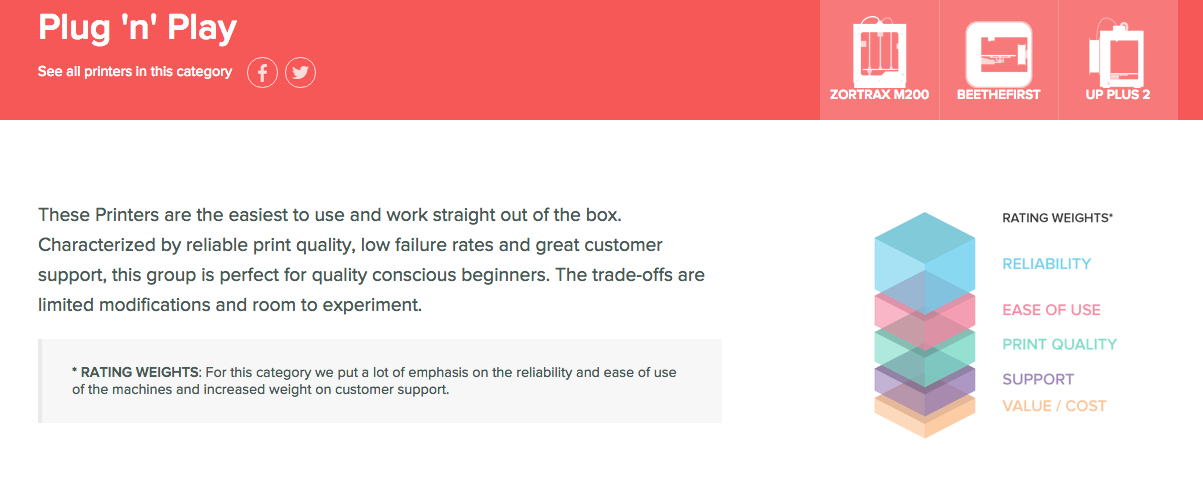Click the VALUE / COST rating label
This screenshot has height=480, width=1203.
pyautogui.click(x=1054, y=406)
